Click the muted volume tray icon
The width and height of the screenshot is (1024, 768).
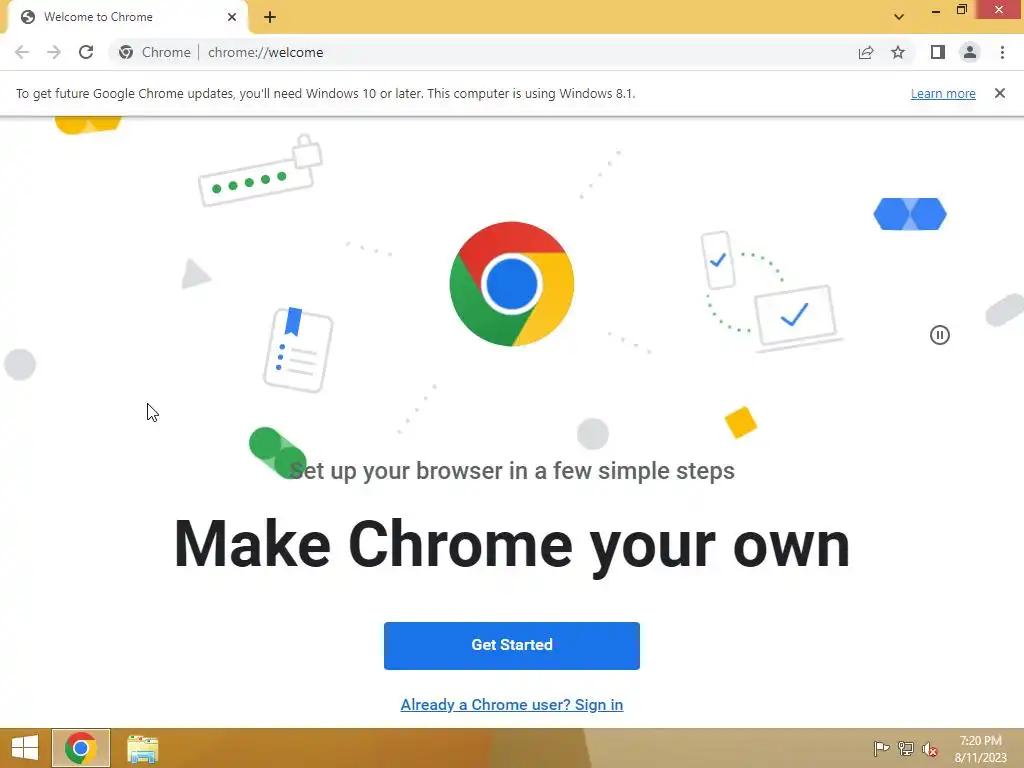930,749
